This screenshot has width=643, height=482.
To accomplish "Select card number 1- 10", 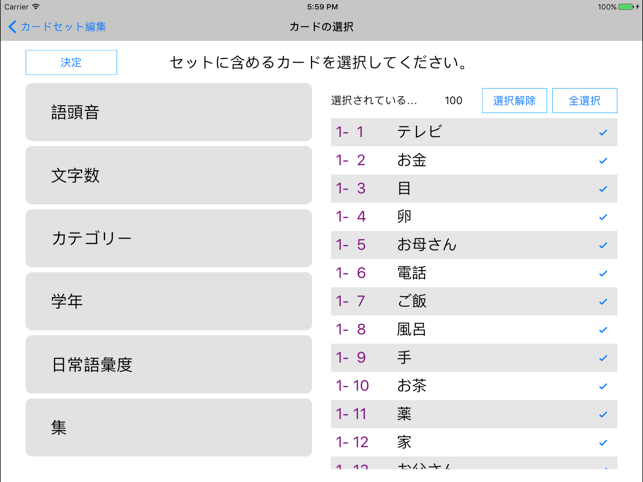I will click(x=474, y=386).
